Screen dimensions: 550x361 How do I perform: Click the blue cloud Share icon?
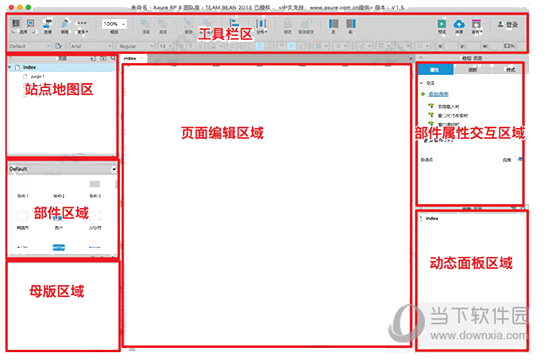coord(459,24)
